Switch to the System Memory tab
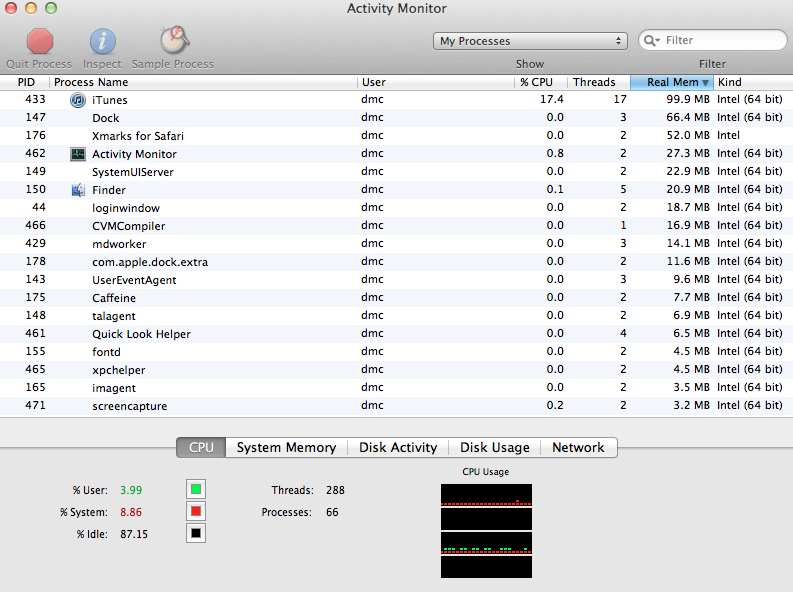 (x=286, y=447)
